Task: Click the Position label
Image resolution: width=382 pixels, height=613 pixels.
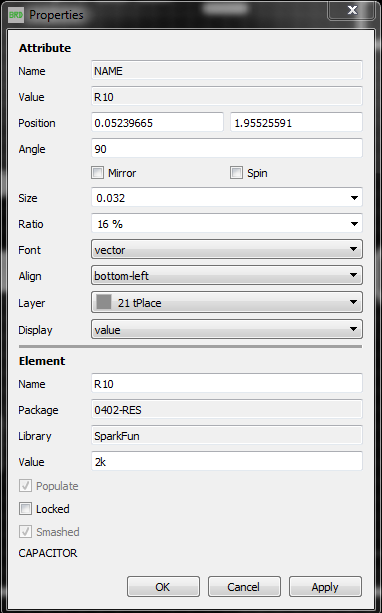Action: pyautogui.click(x=37, y=123)
